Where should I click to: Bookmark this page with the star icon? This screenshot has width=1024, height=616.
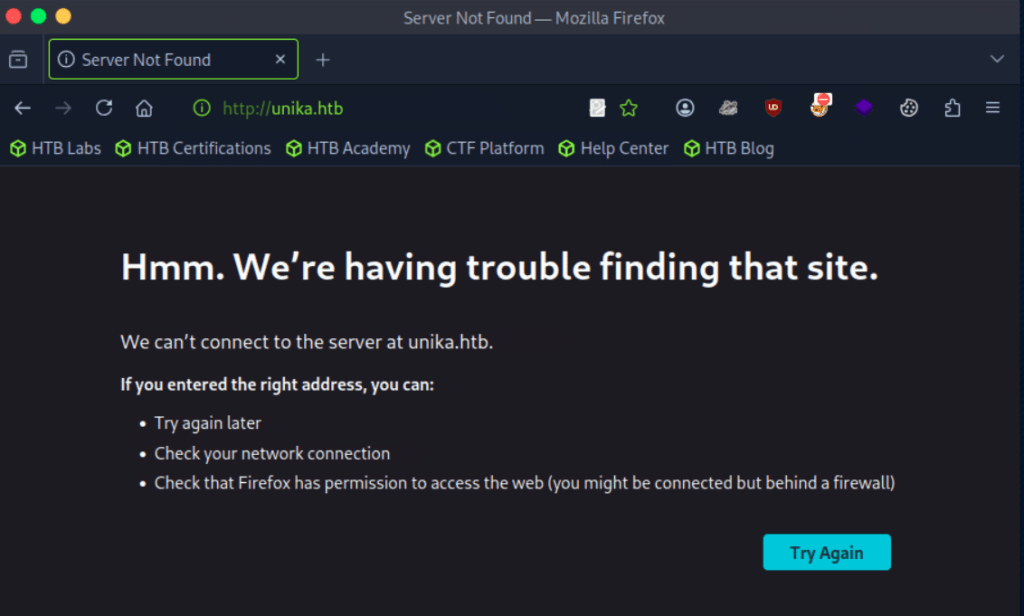coord(628,108)
